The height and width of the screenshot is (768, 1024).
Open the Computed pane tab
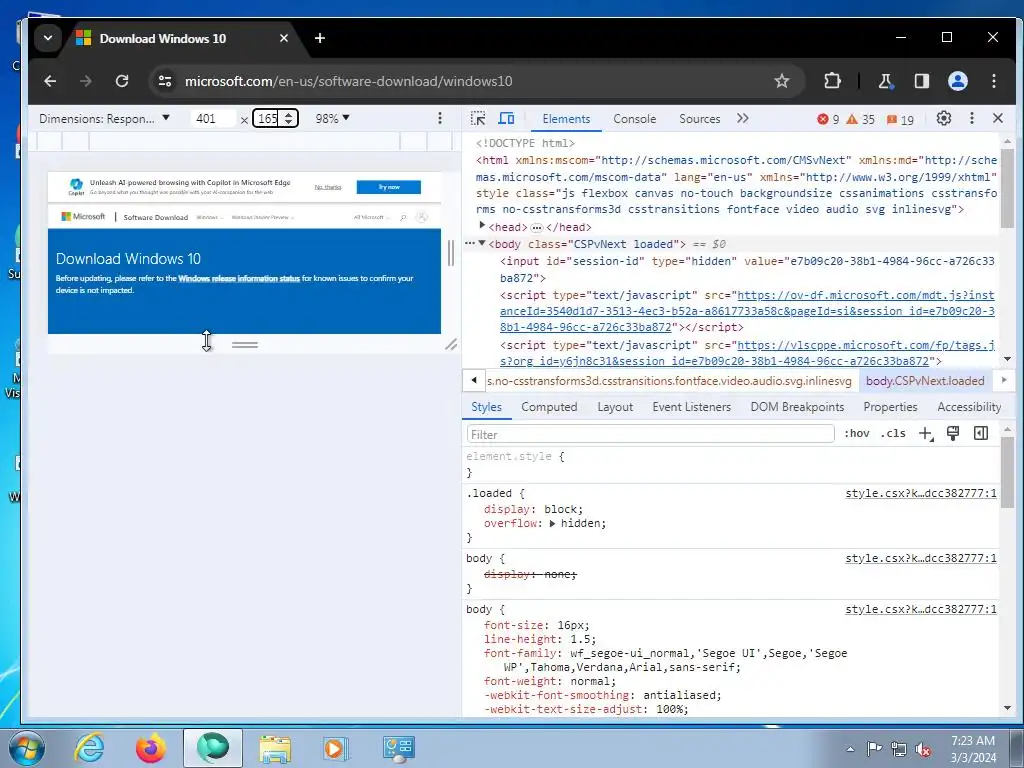point(549,407)
